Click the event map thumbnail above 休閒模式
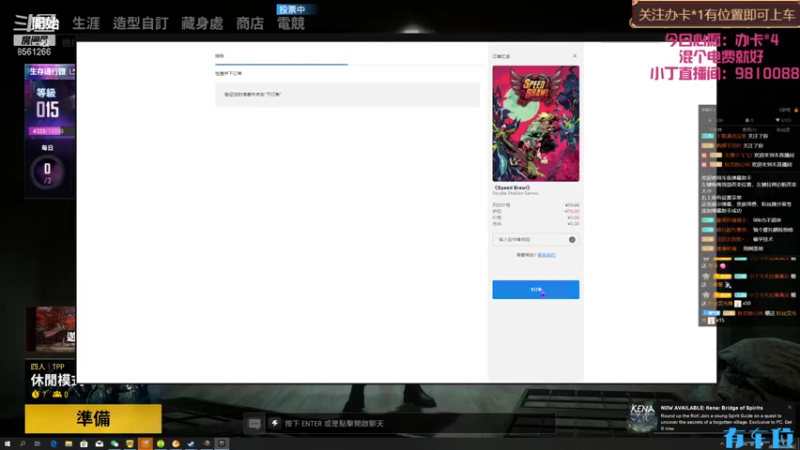Screen dimensions: 800x450 (51, 330)
